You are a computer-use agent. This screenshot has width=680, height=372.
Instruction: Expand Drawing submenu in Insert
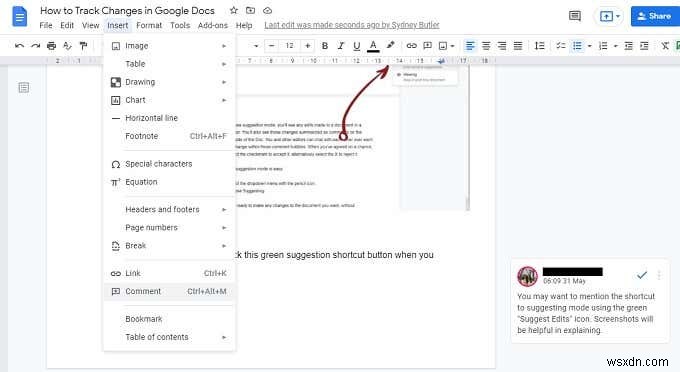coord(169,82)
